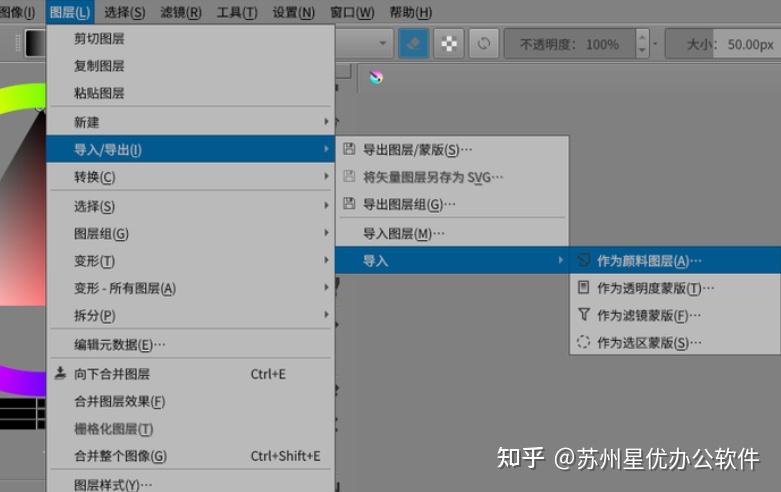Screen dimensions: 781x492
Task: Increase opacity with the up stepper arrow
Action: pyautogui.click(x=642, y=37)
